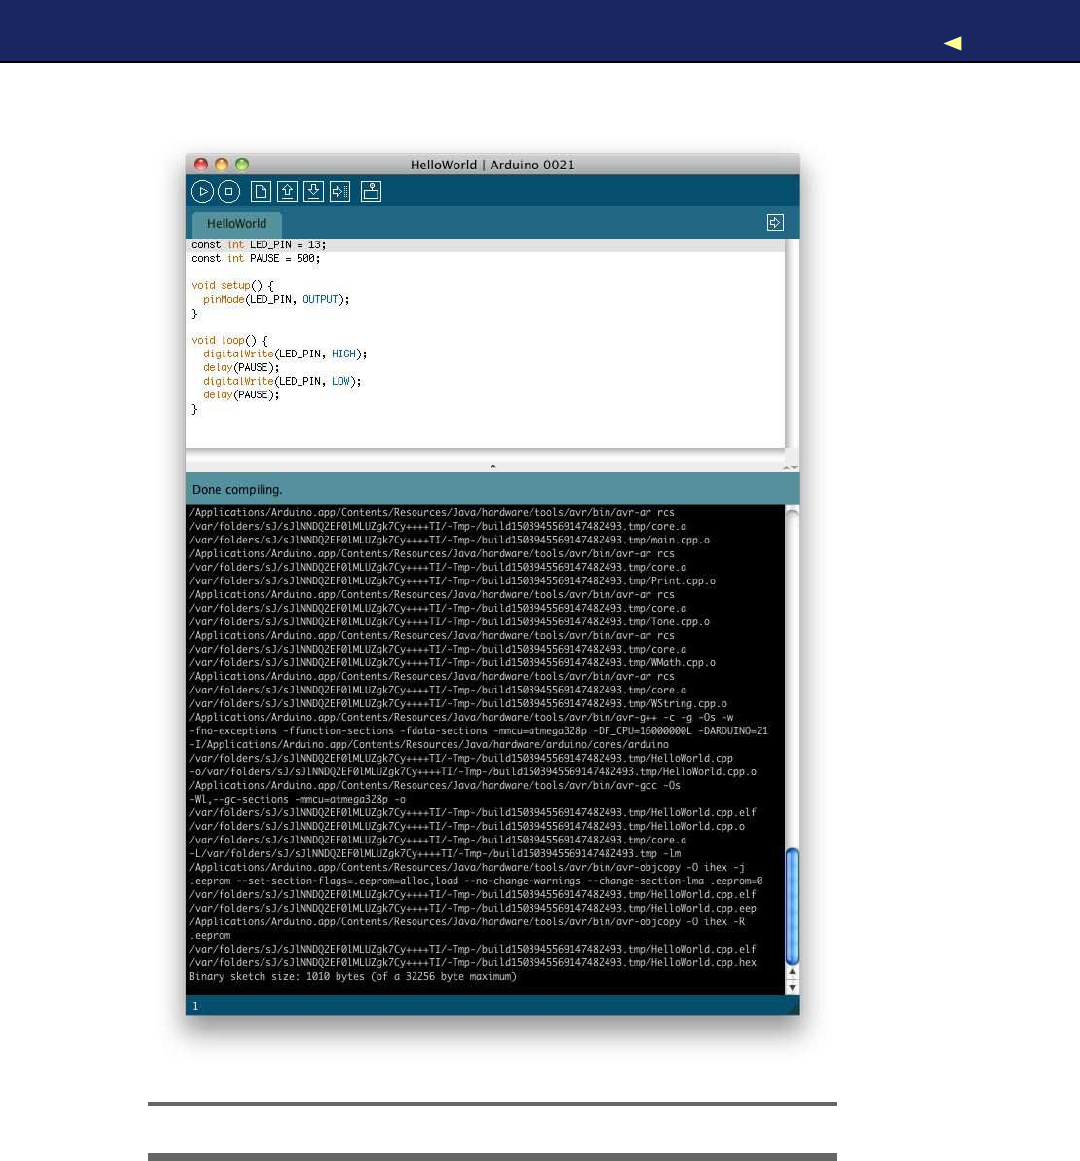This screenshot has height=1161, width=1080.
Task: Upload to I/O board icon
Action: coord(341,192)
